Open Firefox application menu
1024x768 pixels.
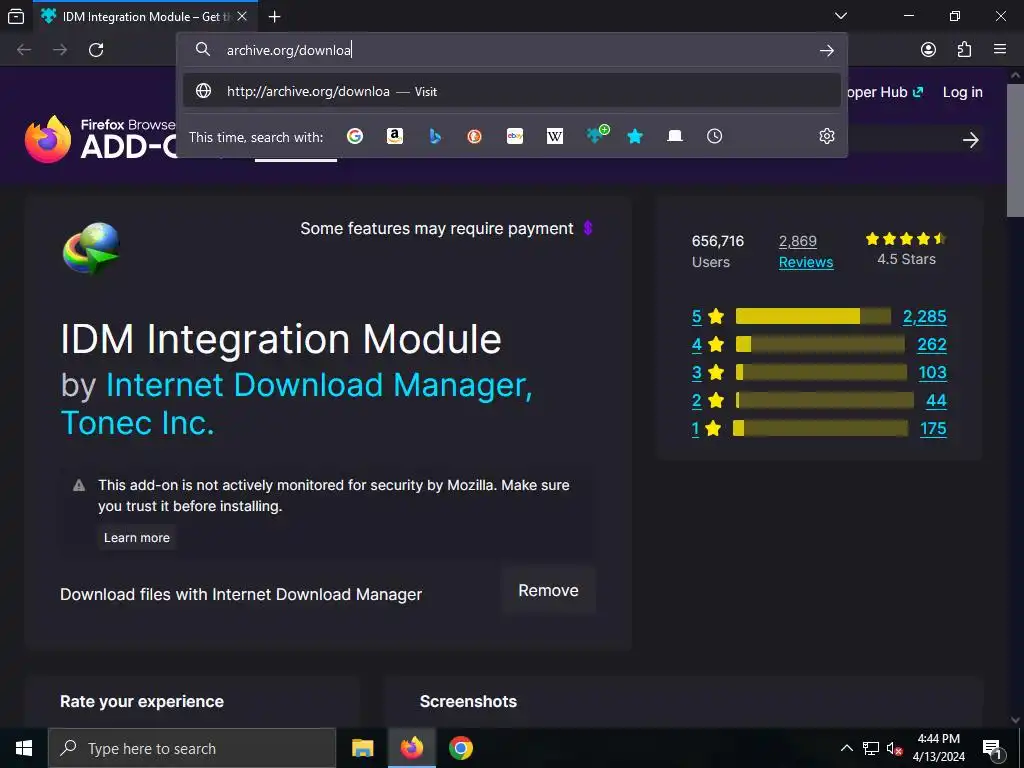click(1000, 50)
